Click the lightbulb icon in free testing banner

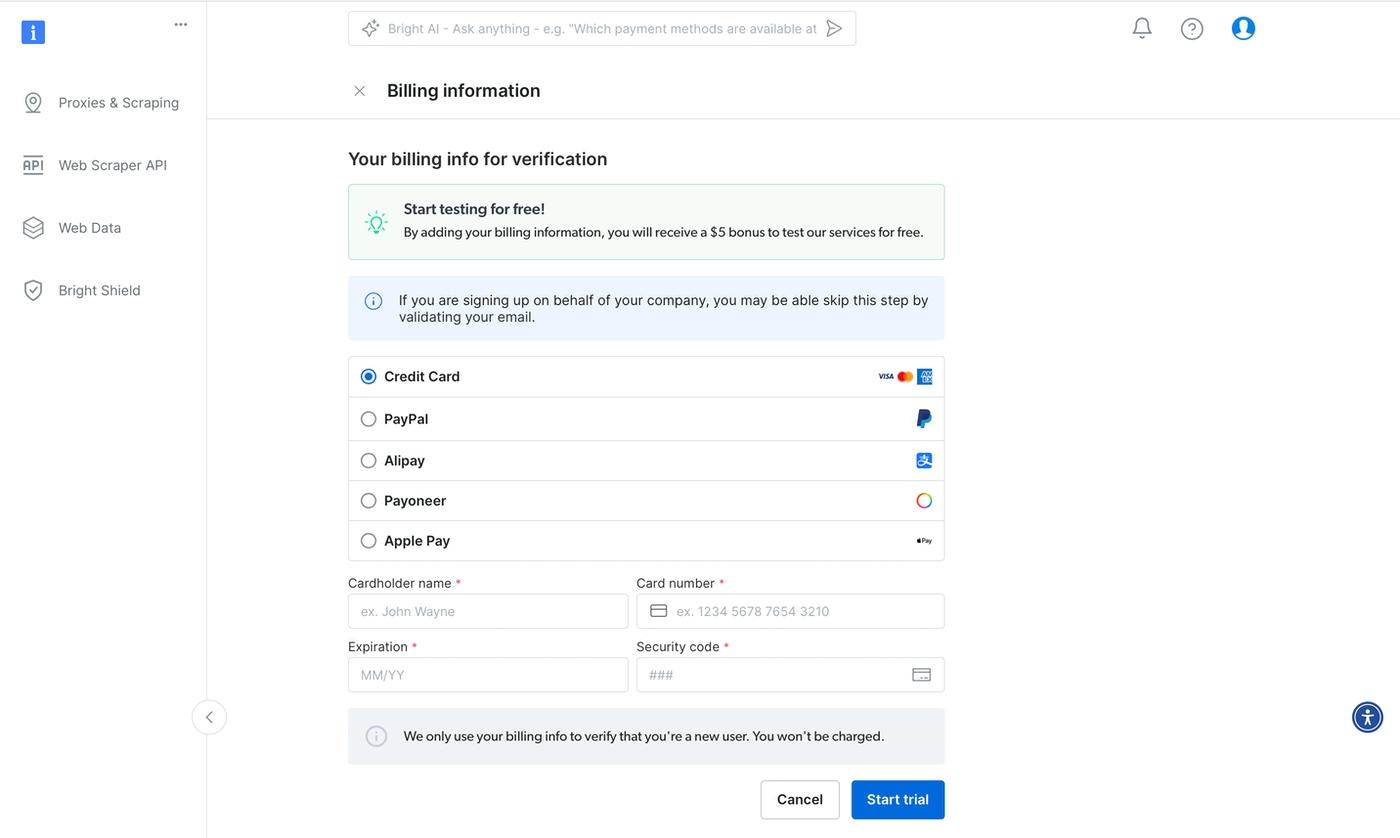point(376,222)
